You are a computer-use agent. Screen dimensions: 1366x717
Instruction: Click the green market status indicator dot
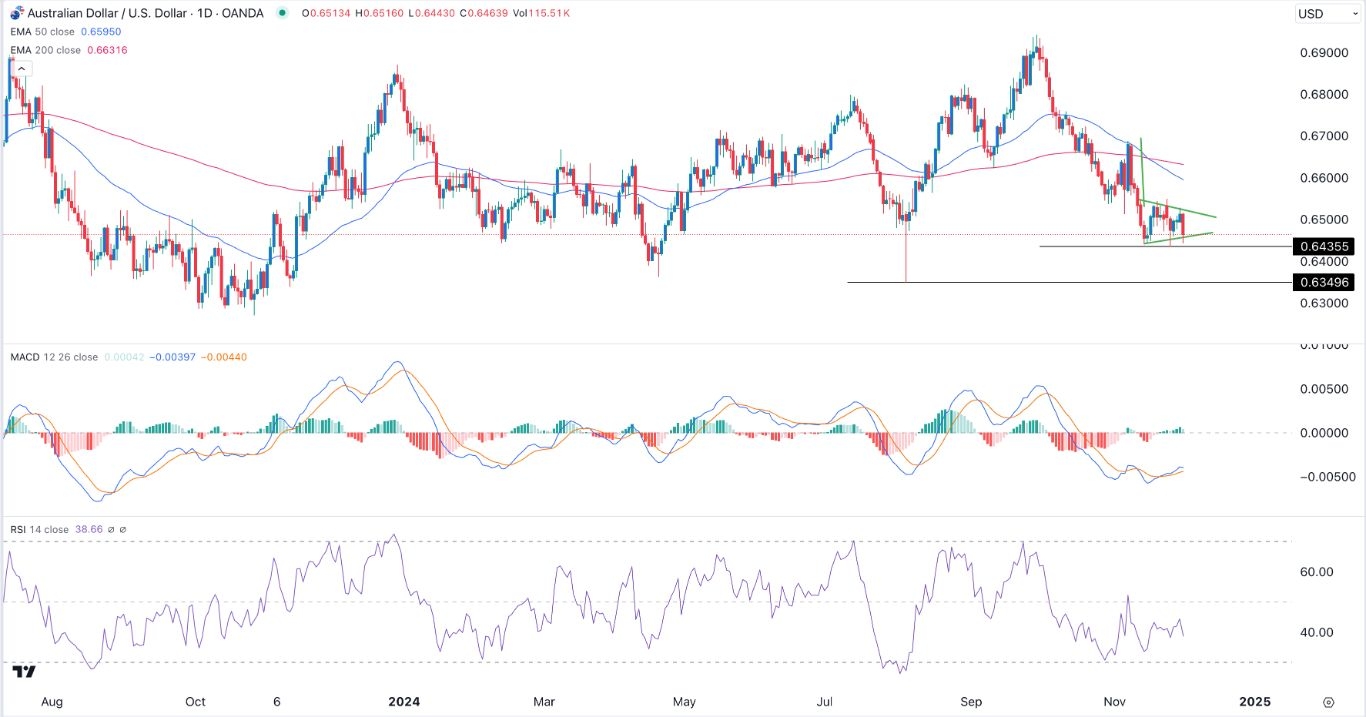click(284, 13)
